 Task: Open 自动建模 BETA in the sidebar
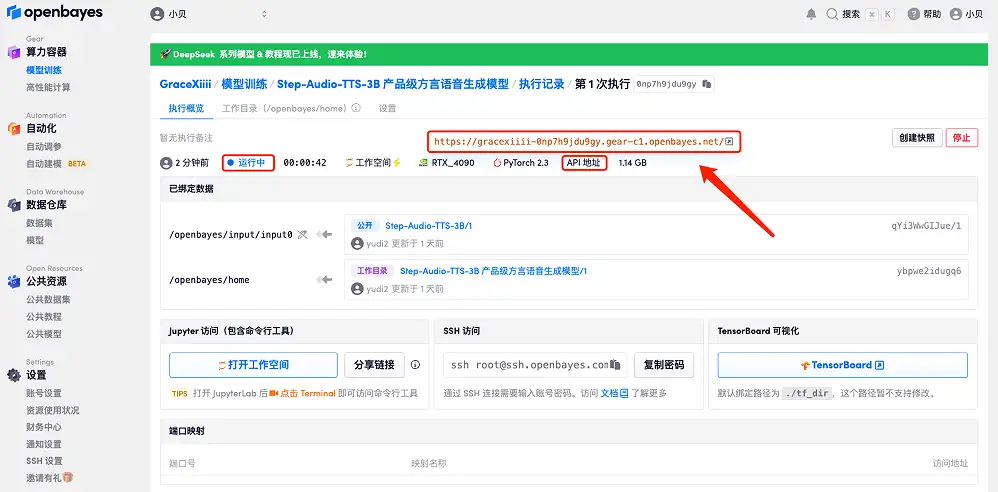(x=56, y=164)
